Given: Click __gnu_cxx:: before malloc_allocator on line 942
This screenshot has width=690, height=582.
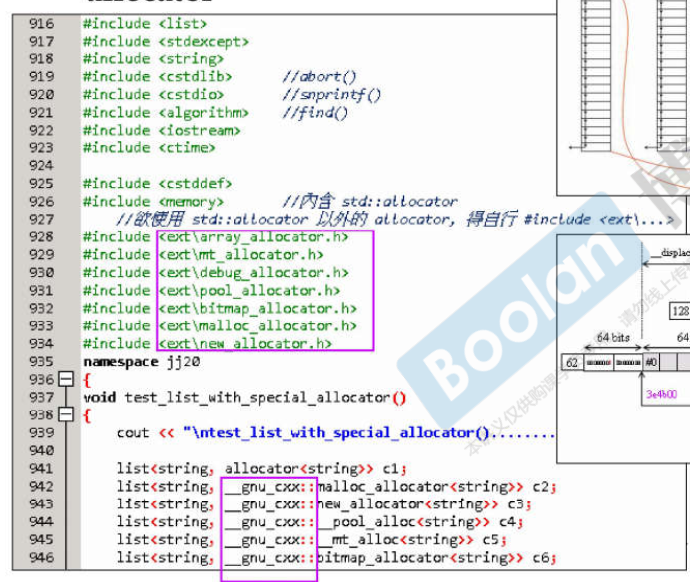Looking at the screenshot, I should tap(269, 487).
